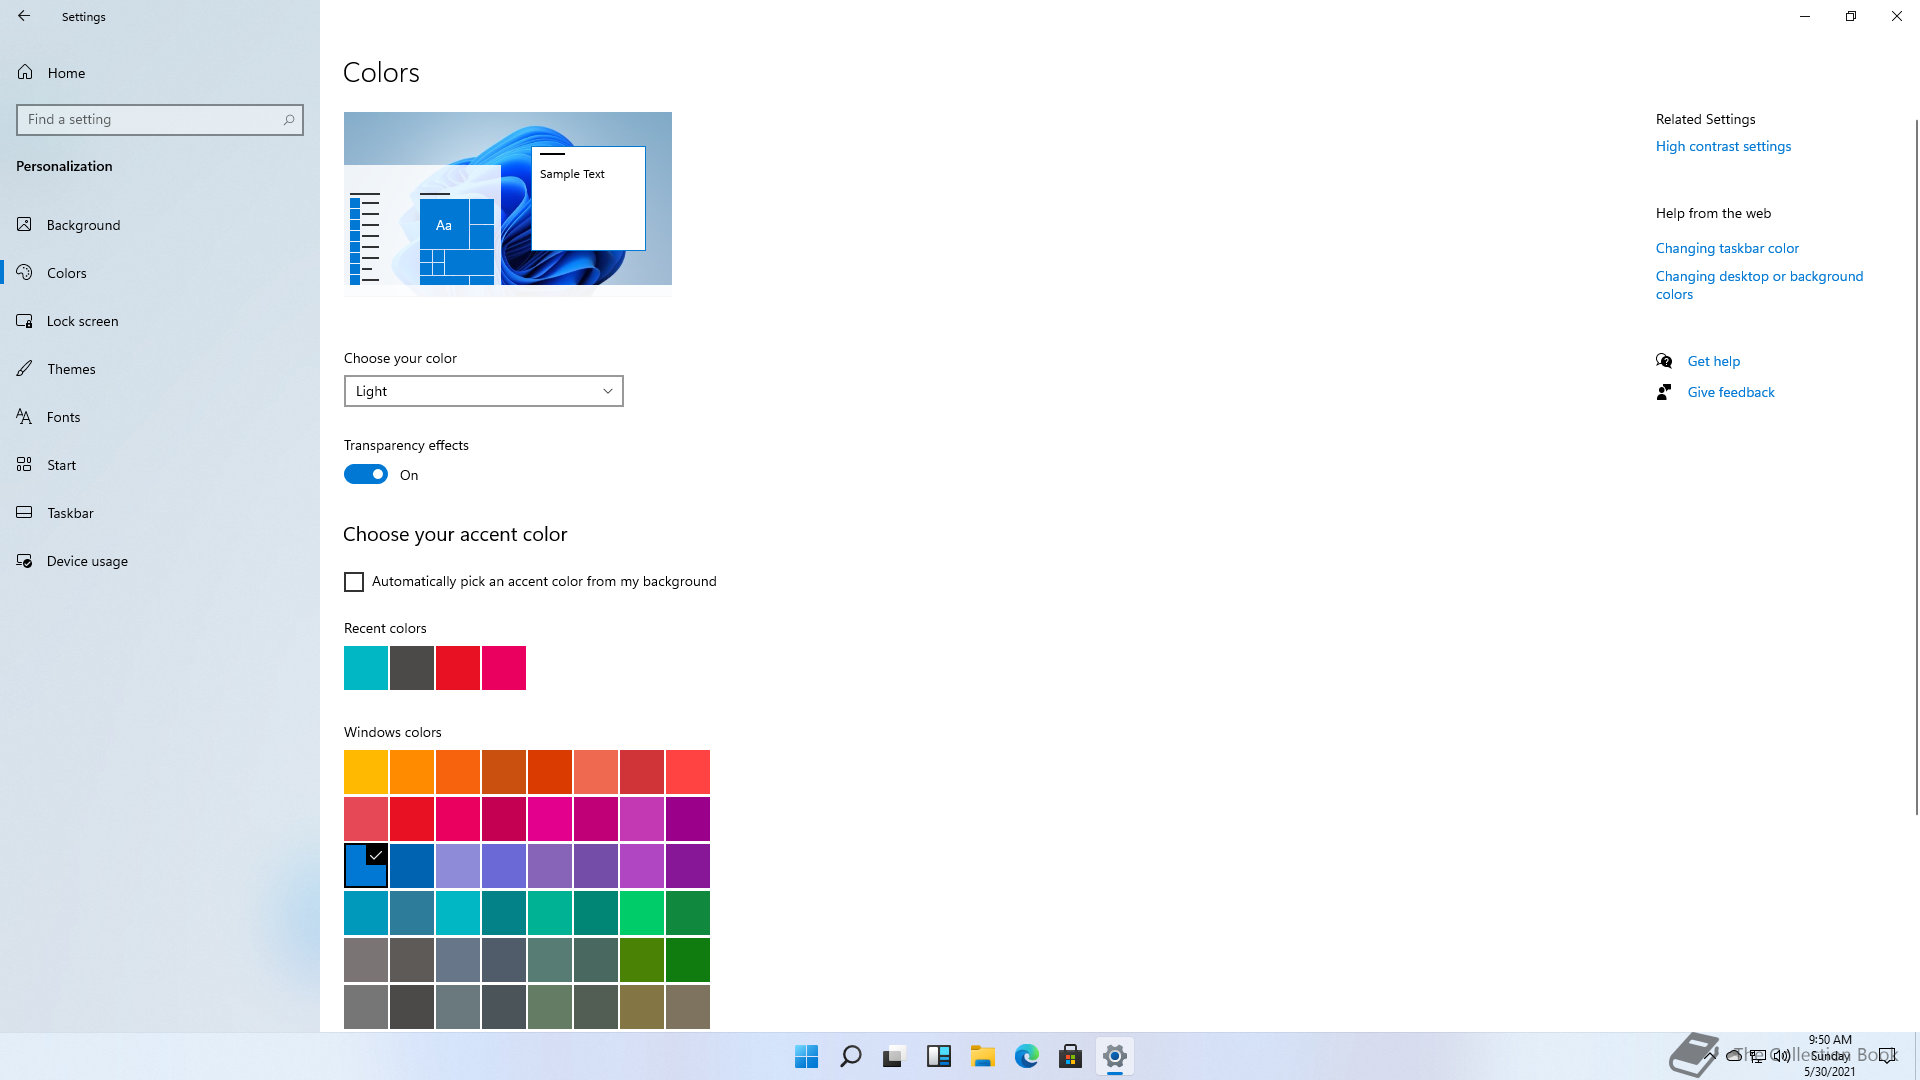Pick the dark gray recent color swatch
The image size is (1920, 1080).
tap(412, 668)
